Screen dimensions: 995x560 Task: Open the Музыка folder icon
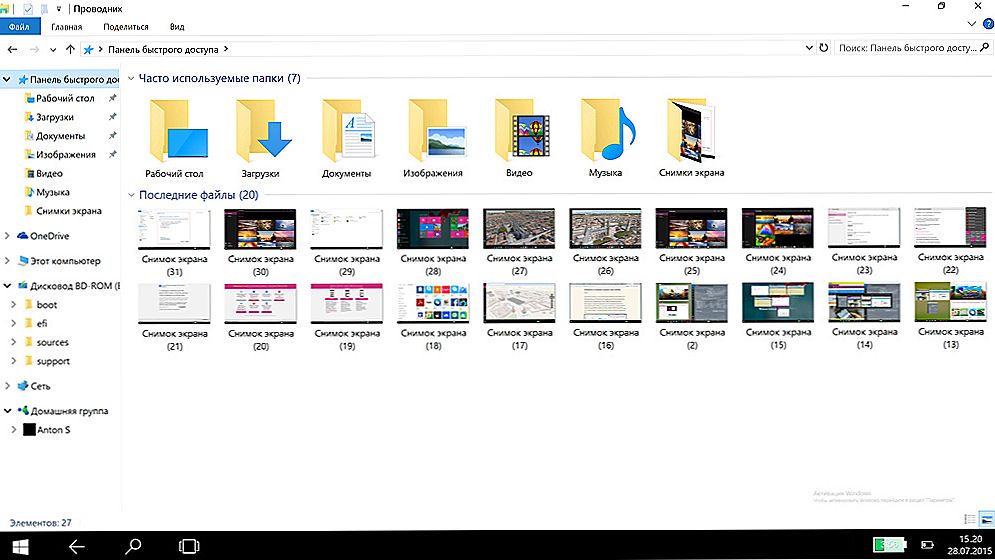(x=607, y=131)
